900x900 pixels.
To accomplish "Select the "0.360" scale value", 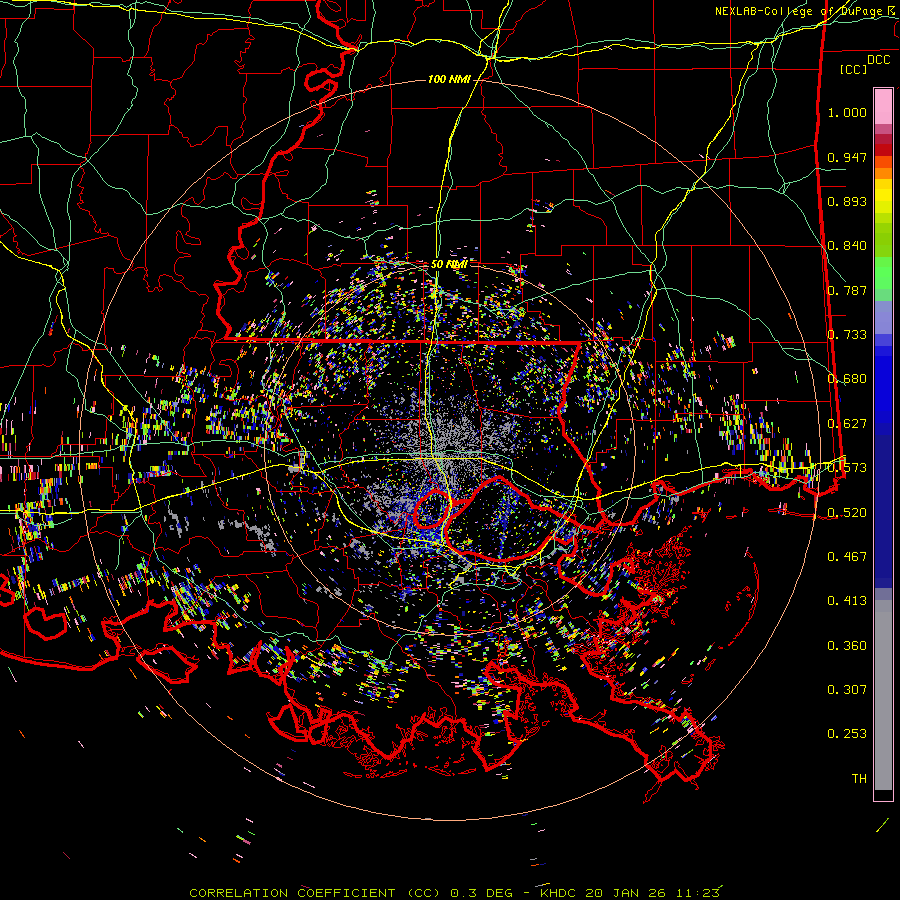I will pyautogui.click(x=847, y=646).
